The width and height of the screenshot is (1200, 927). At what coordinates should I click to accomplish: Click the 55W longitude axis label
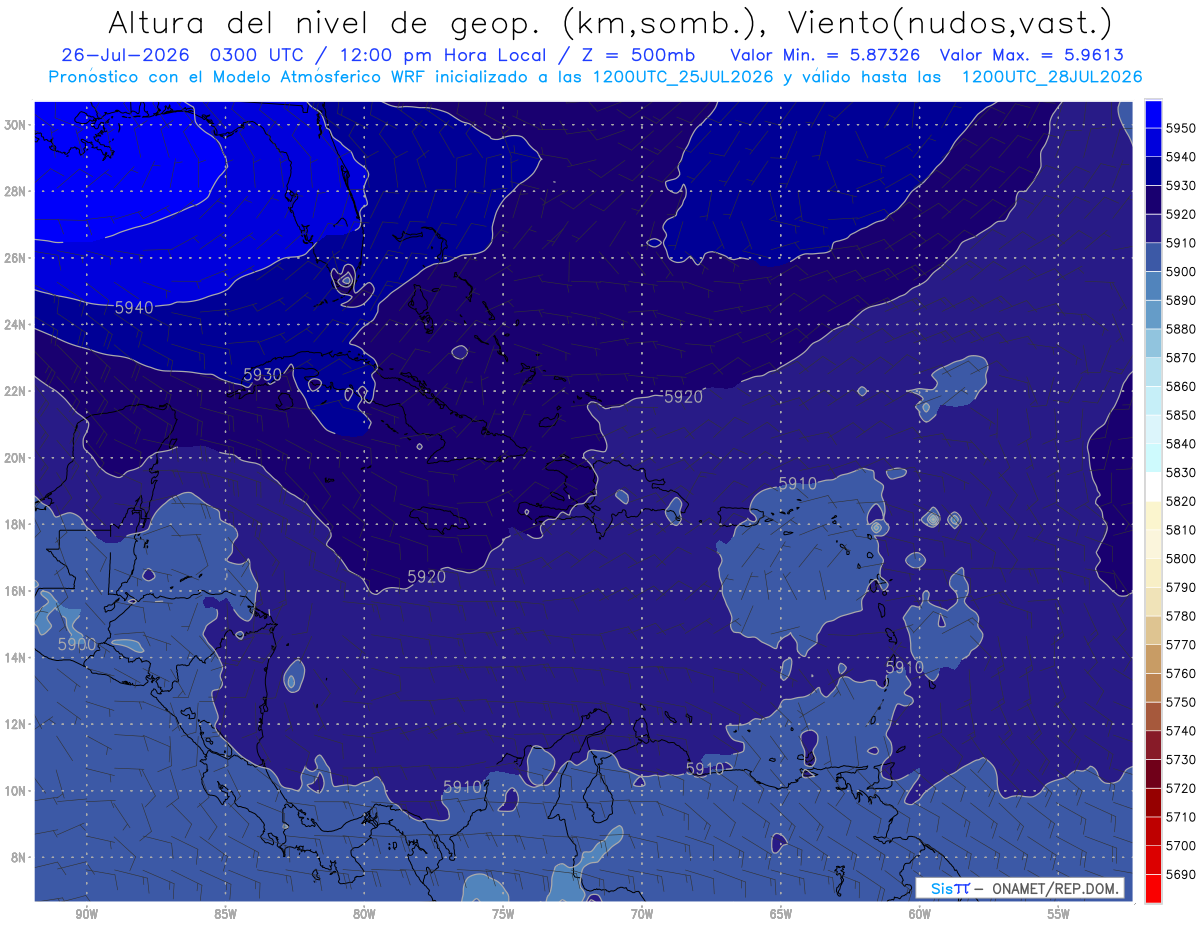coord(1059,913)
